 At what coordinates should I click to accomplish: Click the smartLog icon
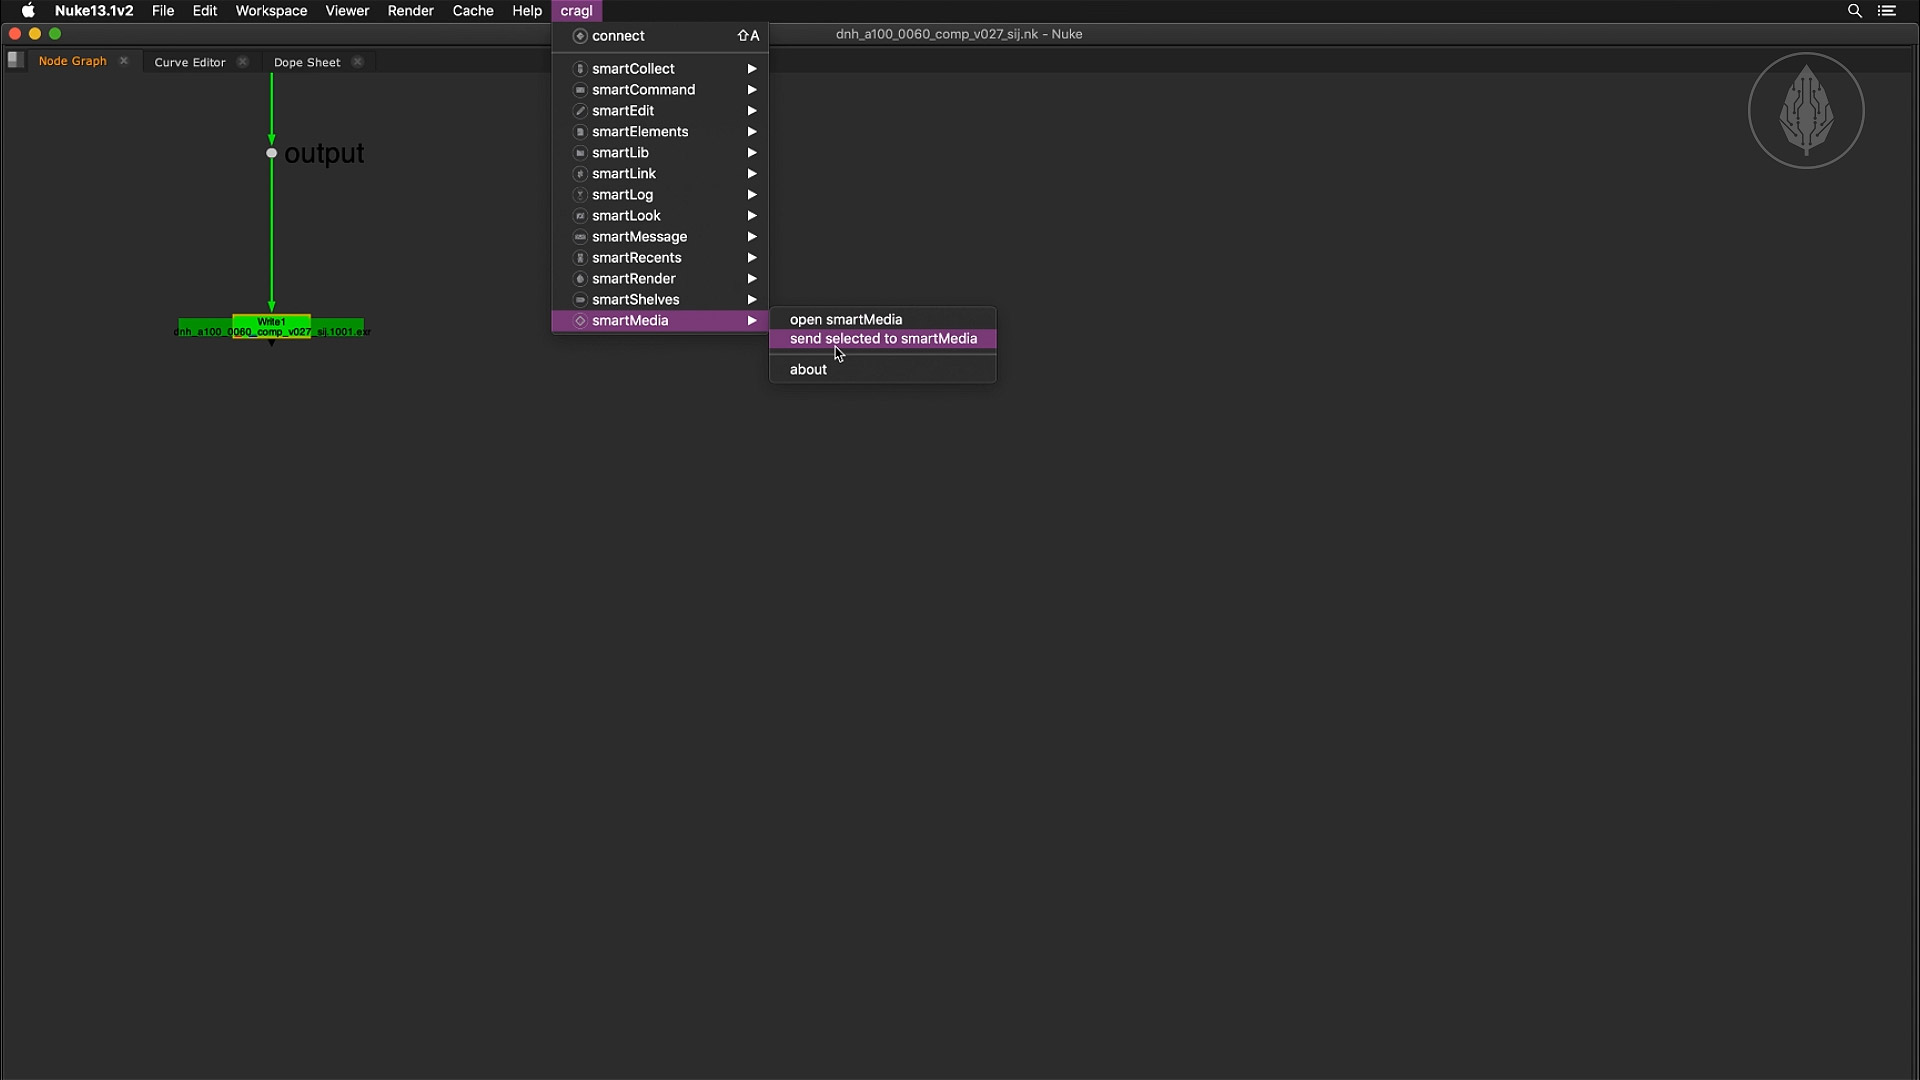click(580, 195)
